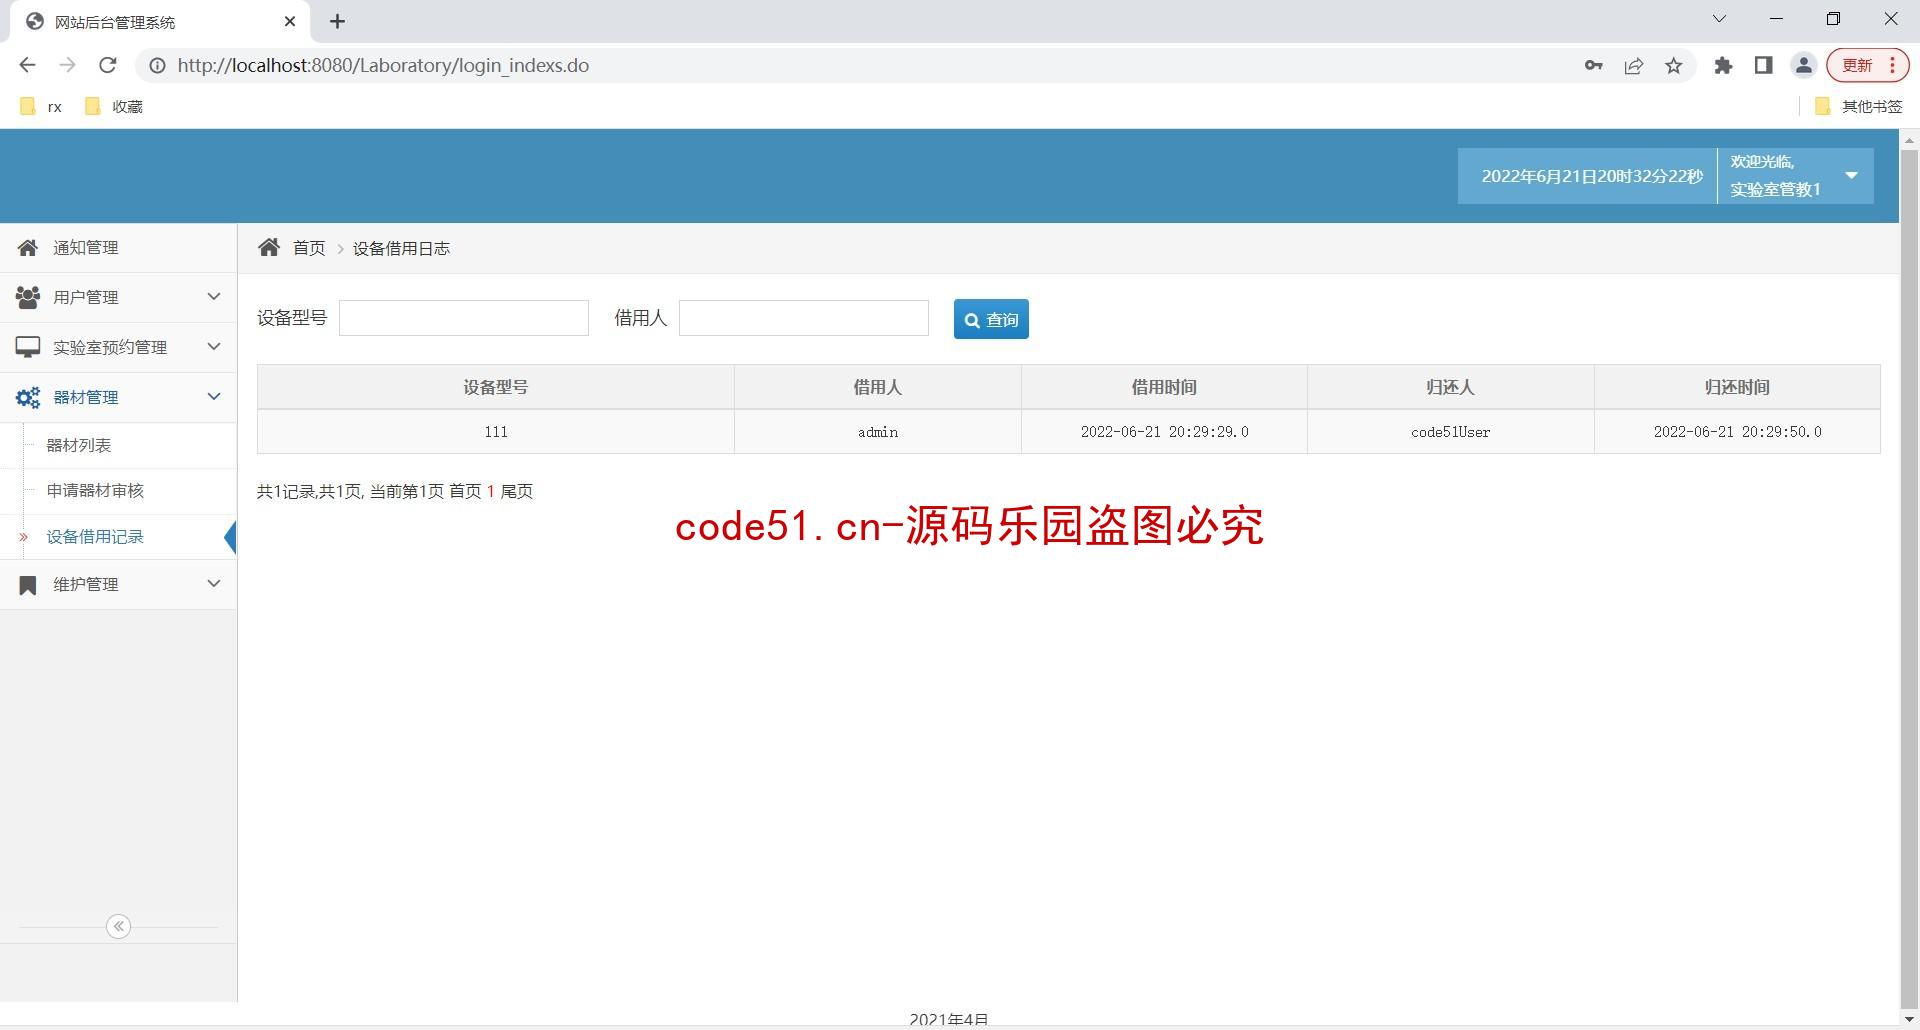This screenshot has height=1030, width=1920.
Task: Select cell 2022-06-21 20:29:29.0
Action: (x=1164, y=432)
